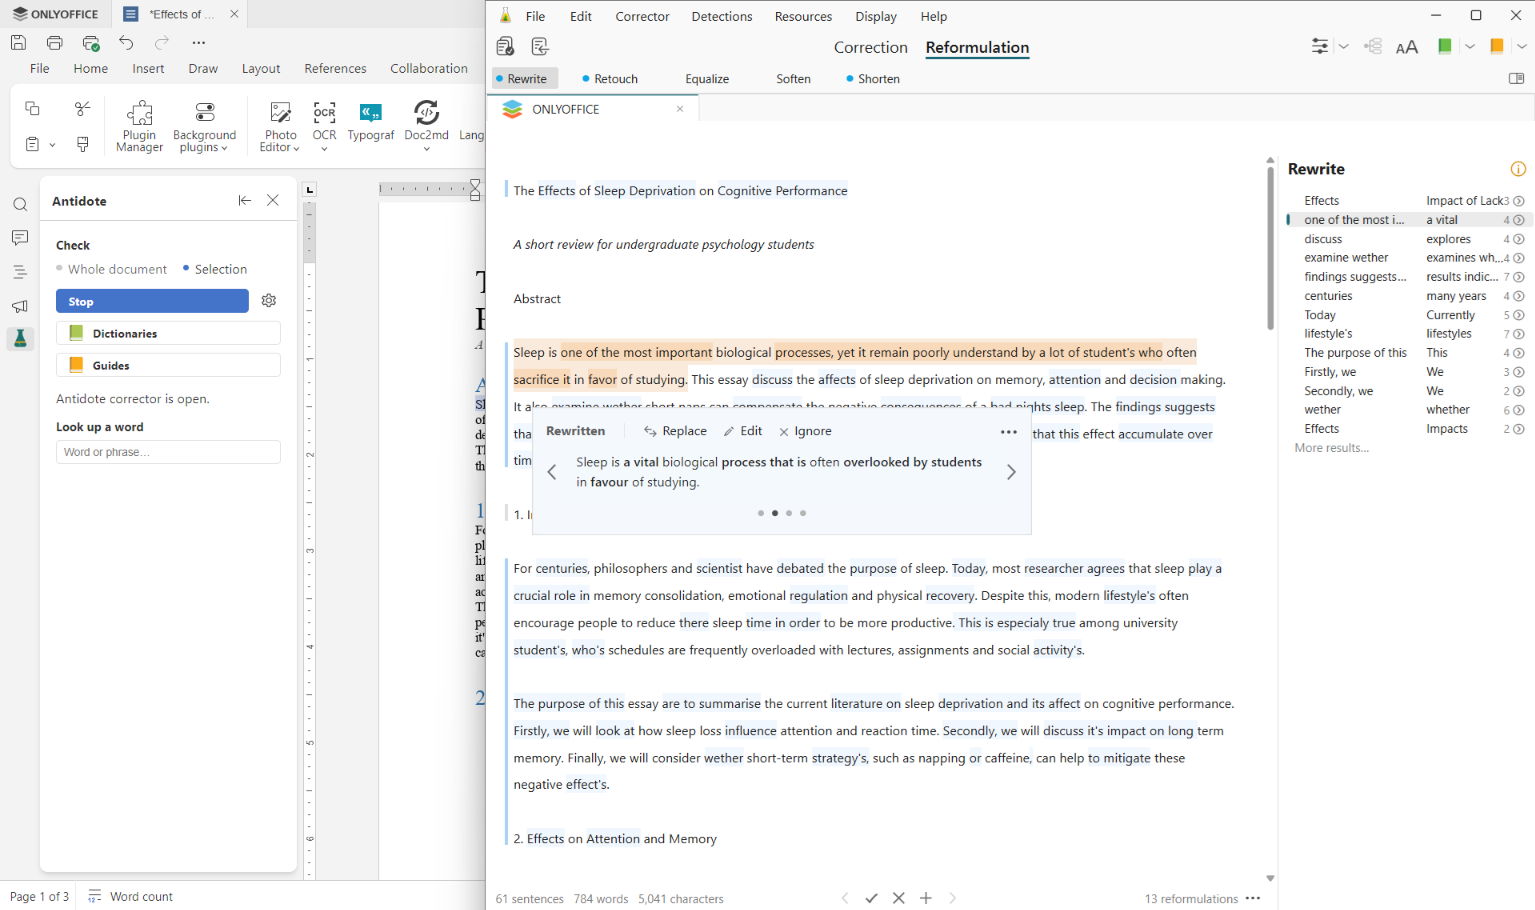
Task: Expand the settings slider dropdown arrow in Antidote
Action: pos(1343,47)
